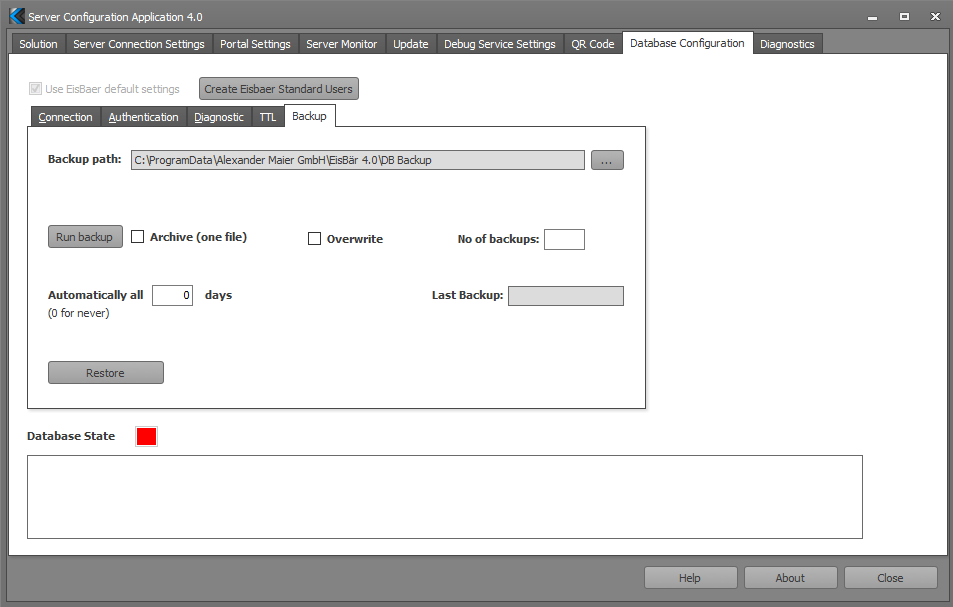This screenshot has width=953, height=607.
Task: Click the 'Backup path:' label
Action: pyautogui.click(x=84, y=159)
